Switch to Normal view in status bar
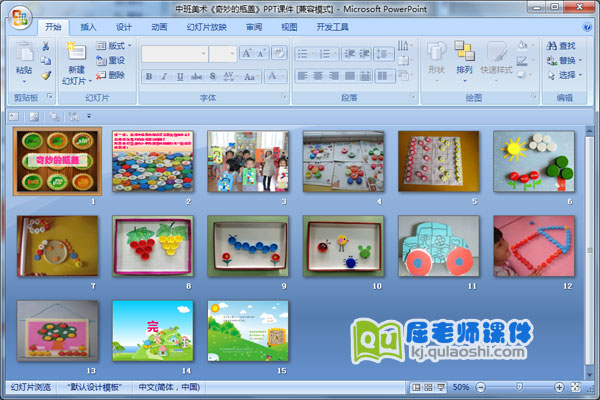This screenshot has width=600, height=400. (416, 387)
